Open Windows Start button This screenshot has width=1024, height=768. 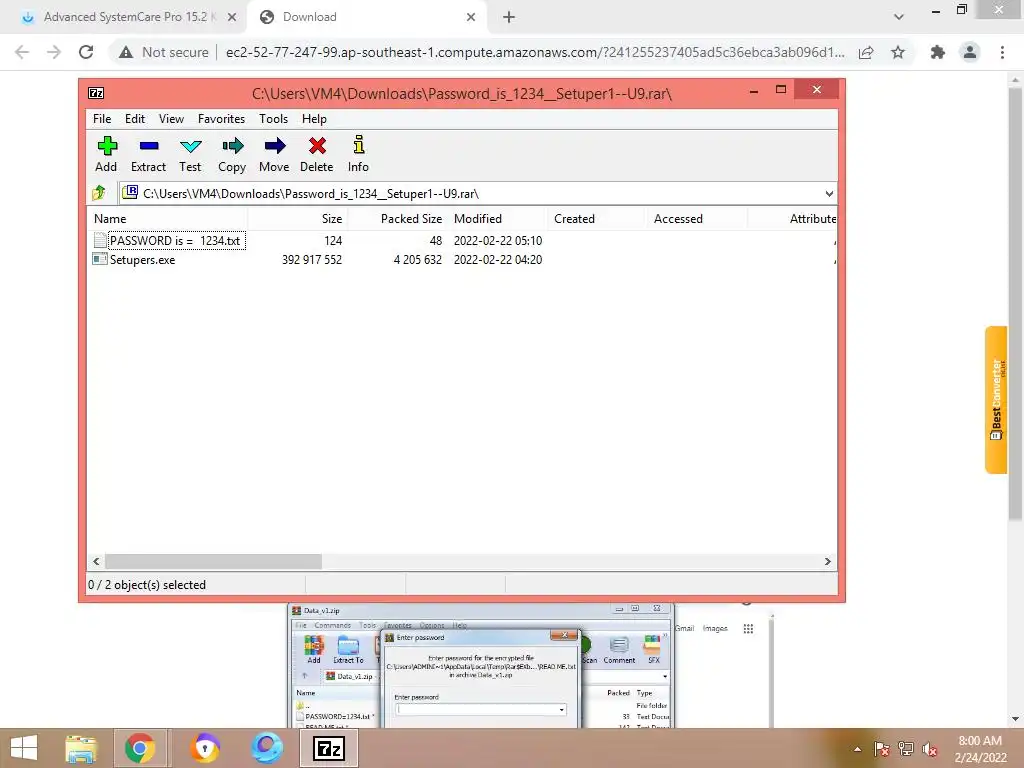24,748
